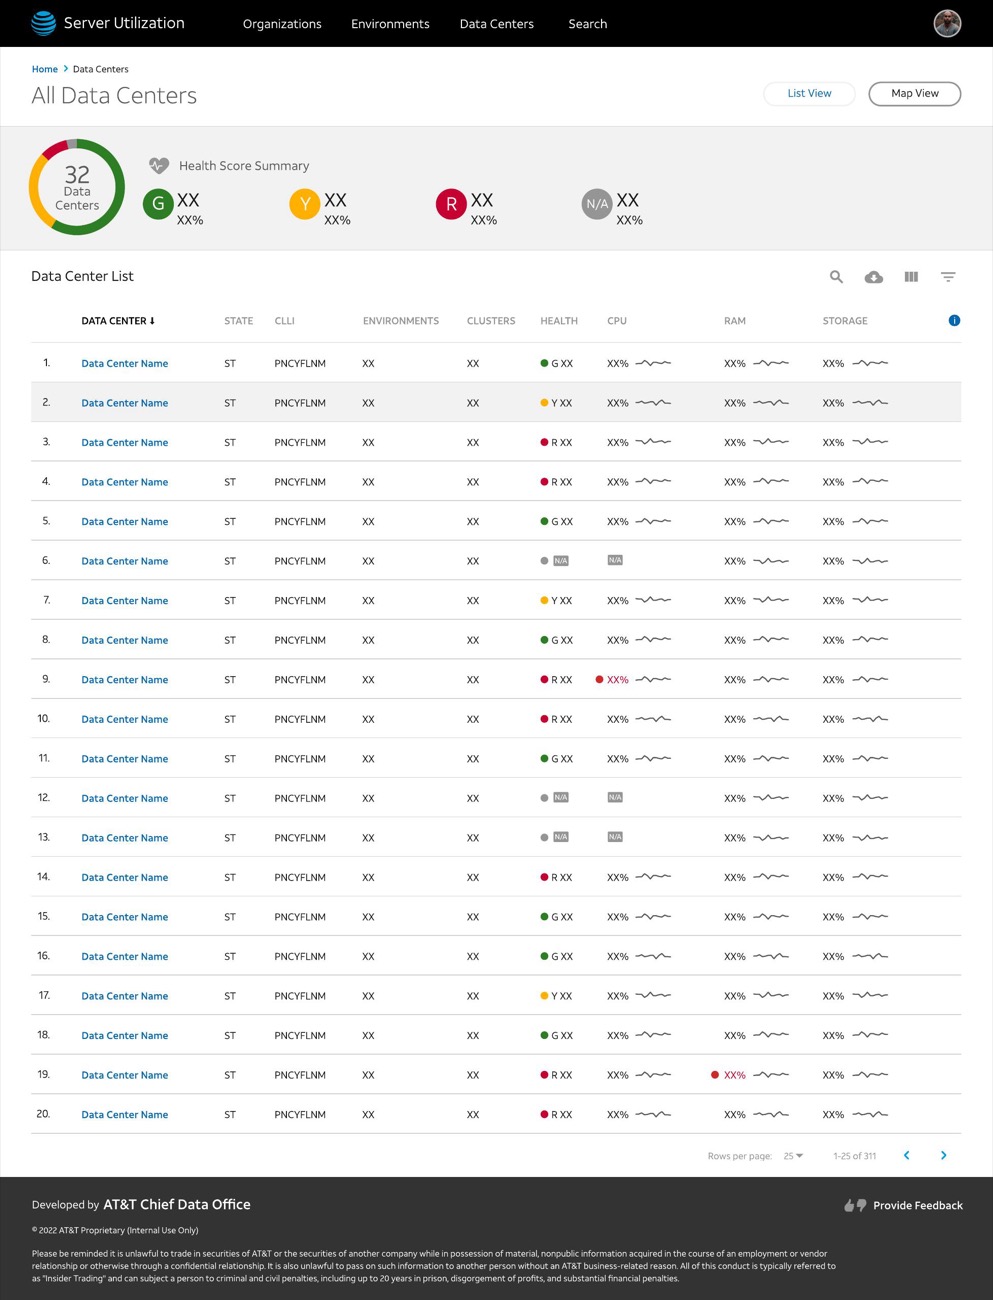Open the rows per page dropdown

pos(793,1156)
